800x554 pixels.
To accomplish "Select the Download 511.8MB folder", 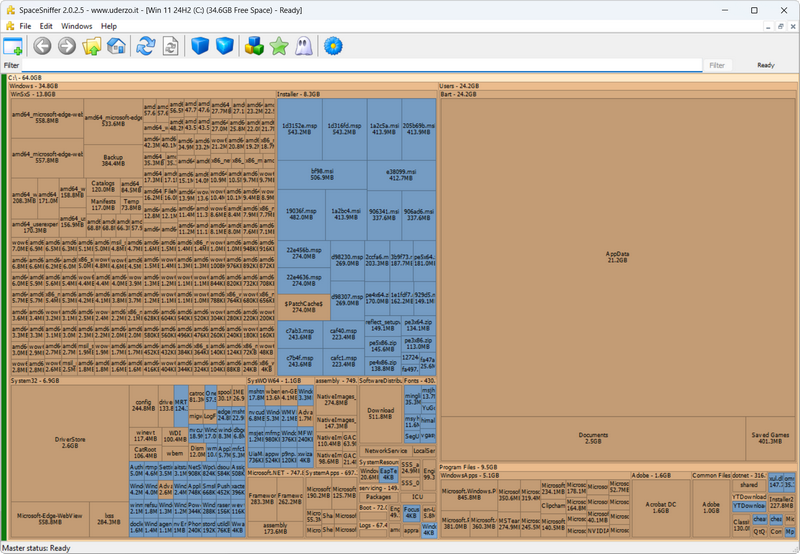I will pyautogui.click(x=381, y=414).
